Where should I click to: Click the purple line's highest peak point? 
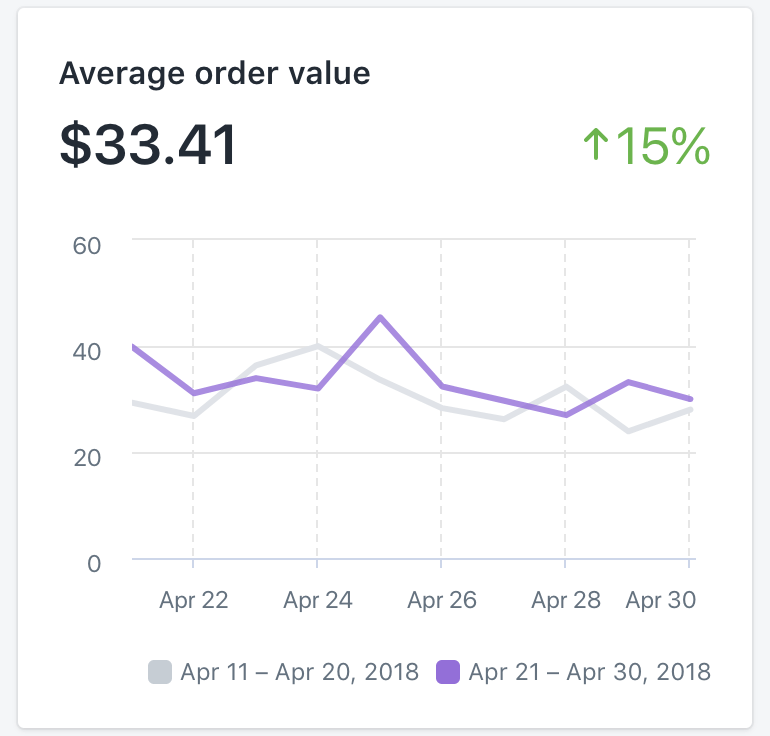(380, 317)
